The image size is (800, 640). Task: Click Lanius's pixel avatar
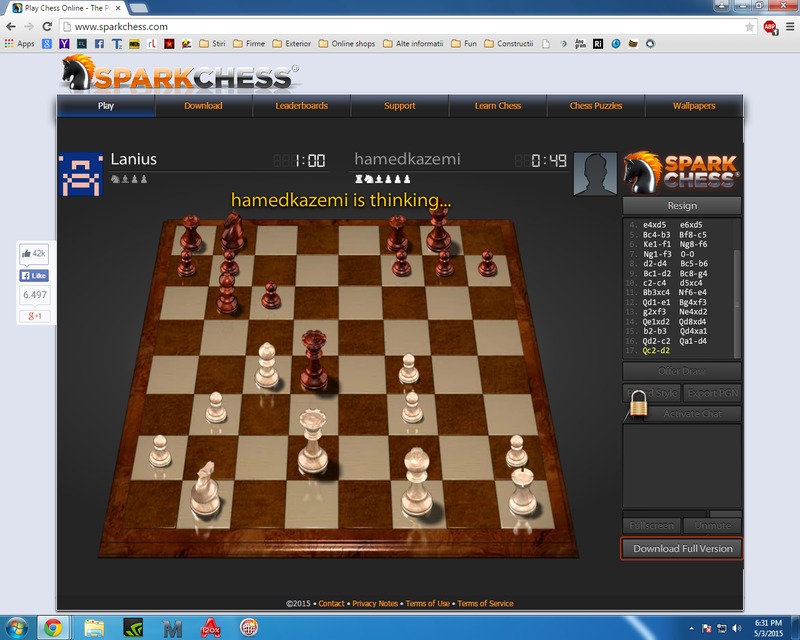(x=81, y=174)
